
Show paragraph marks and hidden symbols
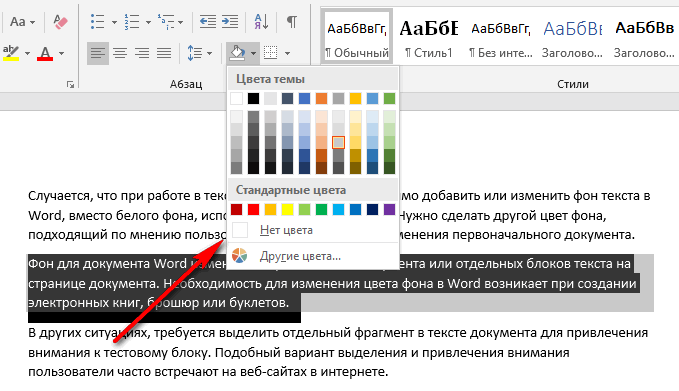(292, 21)
